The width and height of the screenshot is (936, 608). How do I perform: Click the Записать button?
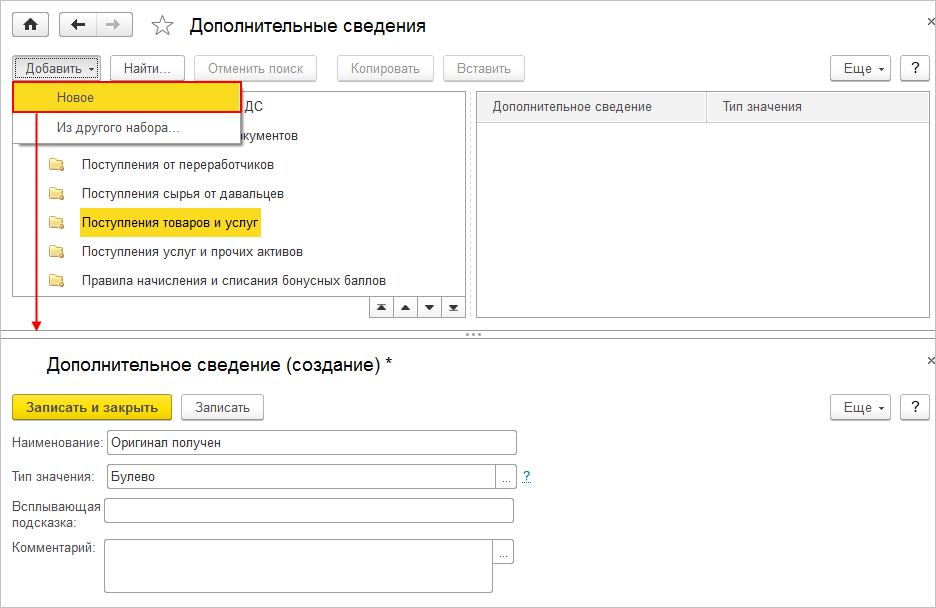(x=222, y=408)
